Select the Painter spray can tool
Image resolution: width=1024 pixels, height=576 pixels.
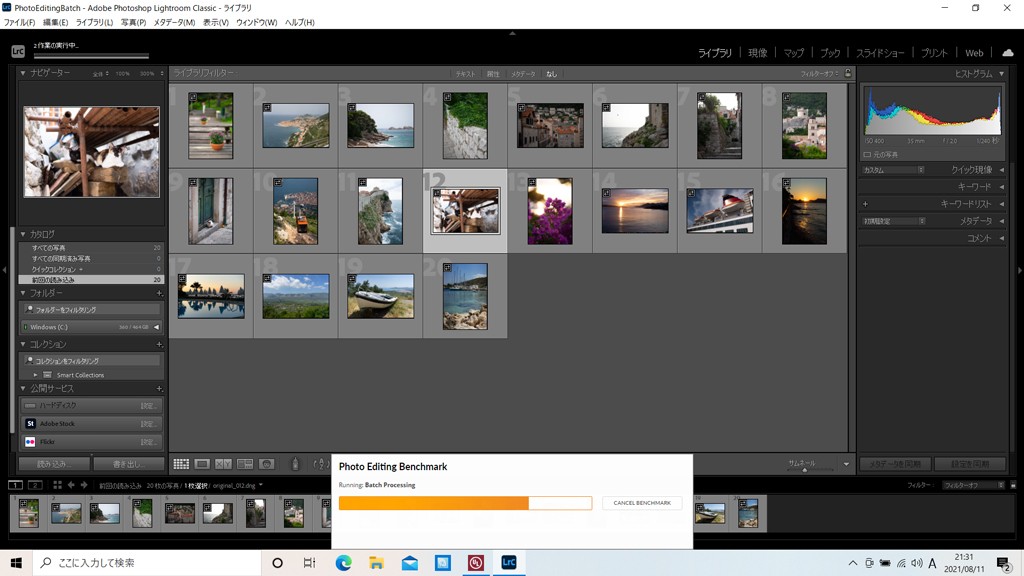[295, 464]
